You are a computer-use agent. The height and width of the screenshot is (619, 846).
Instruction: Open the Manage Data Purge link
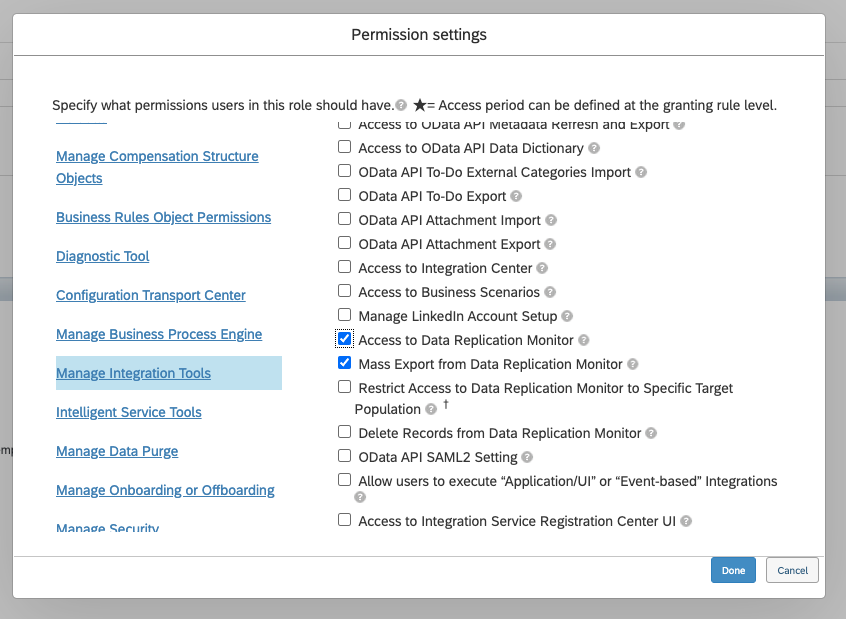[x=117, y=451]
